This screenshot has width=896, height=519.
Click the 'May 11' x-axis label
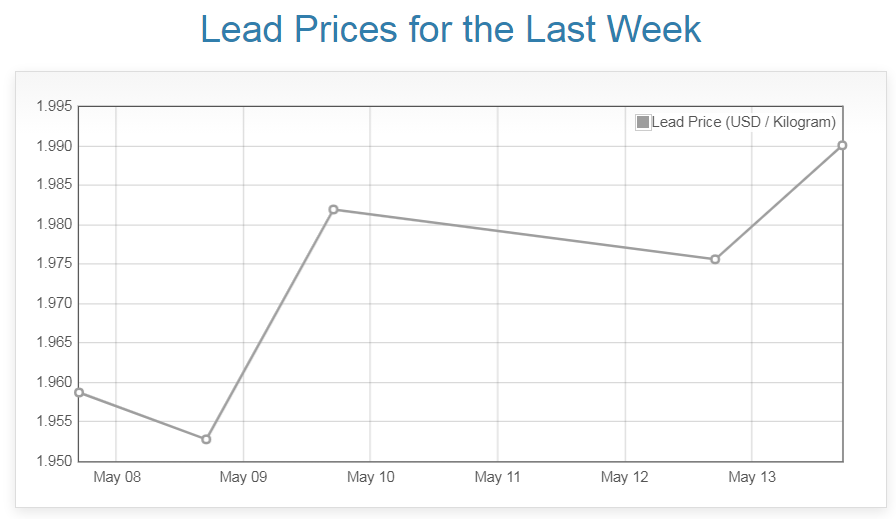[x=498, y=477]
